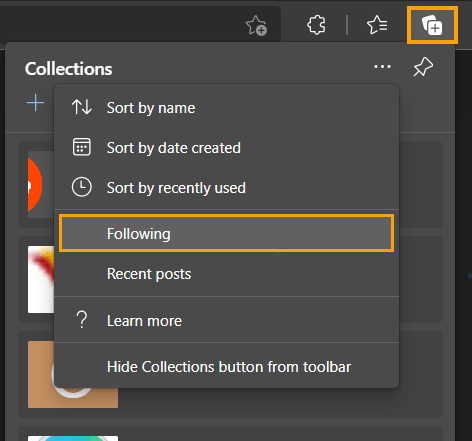Choose Sort by recently used

pos(226,188)
